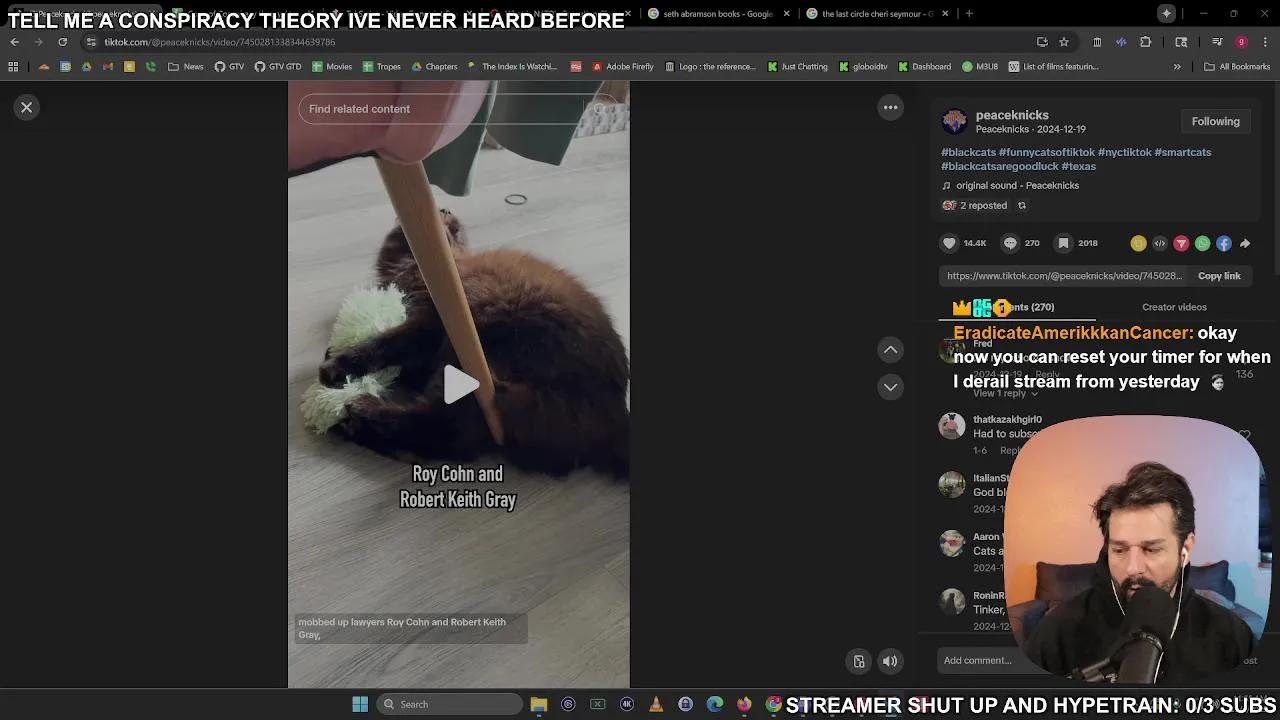The image size is (1280, 720).
Task: Close the TikTok video viewer
Action: coord(27,107)
